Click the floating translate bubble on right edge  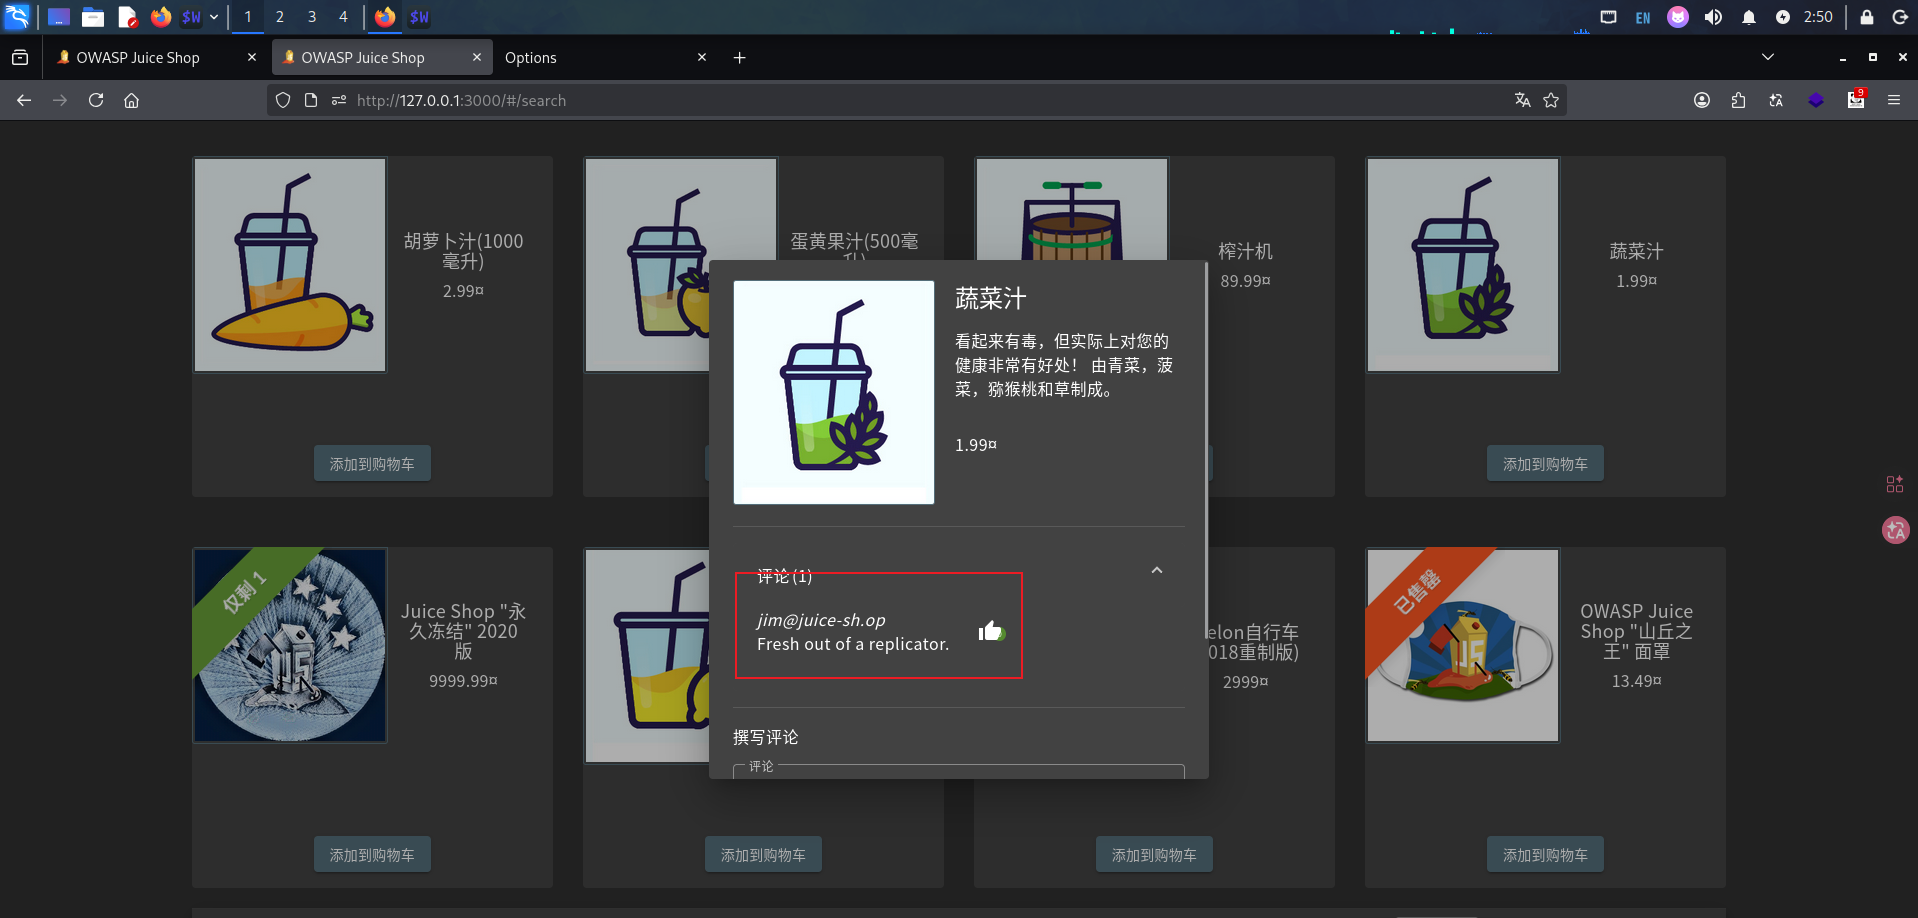pyautogui.click(x=1895, y=530)
